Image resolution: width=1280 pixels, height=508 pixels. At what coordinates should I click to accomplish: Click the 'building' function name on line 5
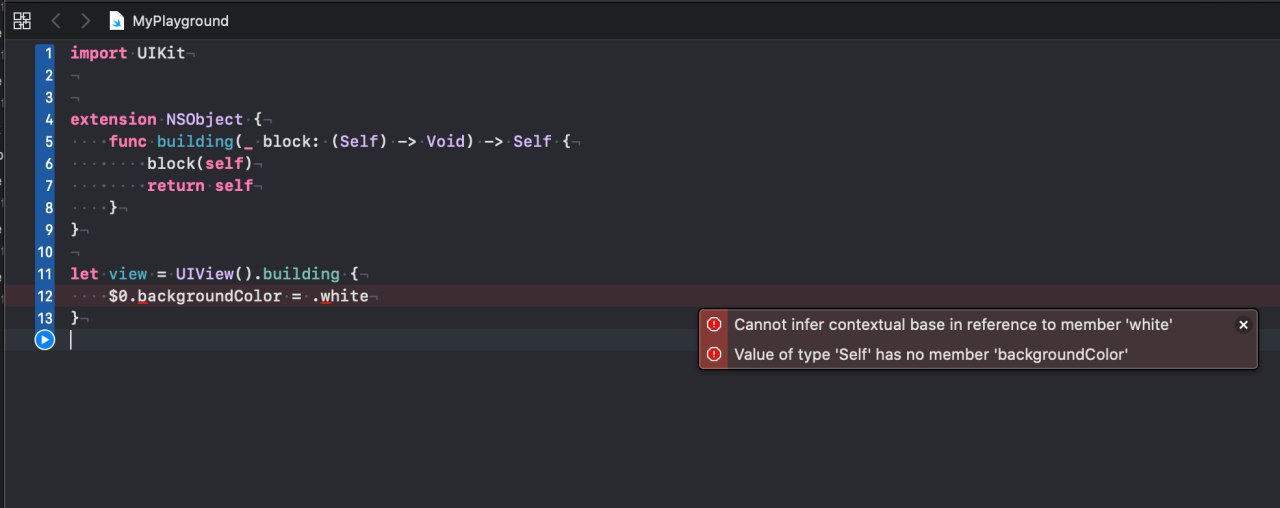click(195, 142)
